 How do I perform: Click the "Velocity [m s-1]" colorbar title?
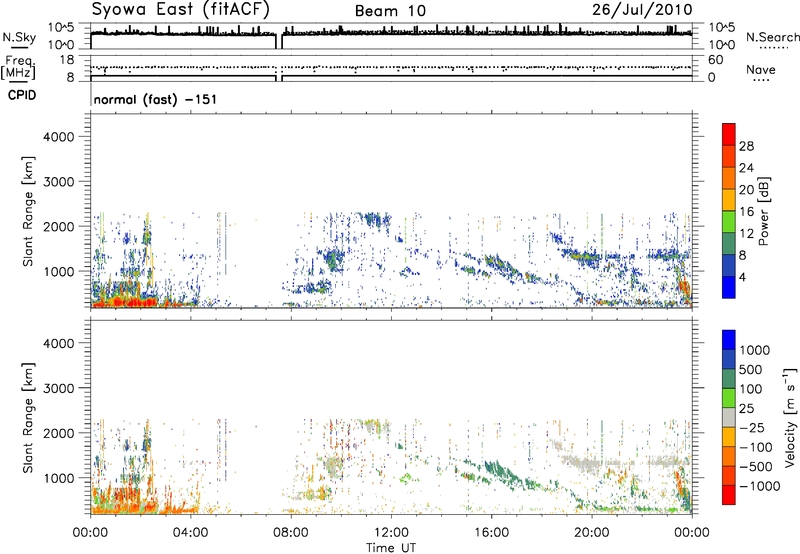790,418
